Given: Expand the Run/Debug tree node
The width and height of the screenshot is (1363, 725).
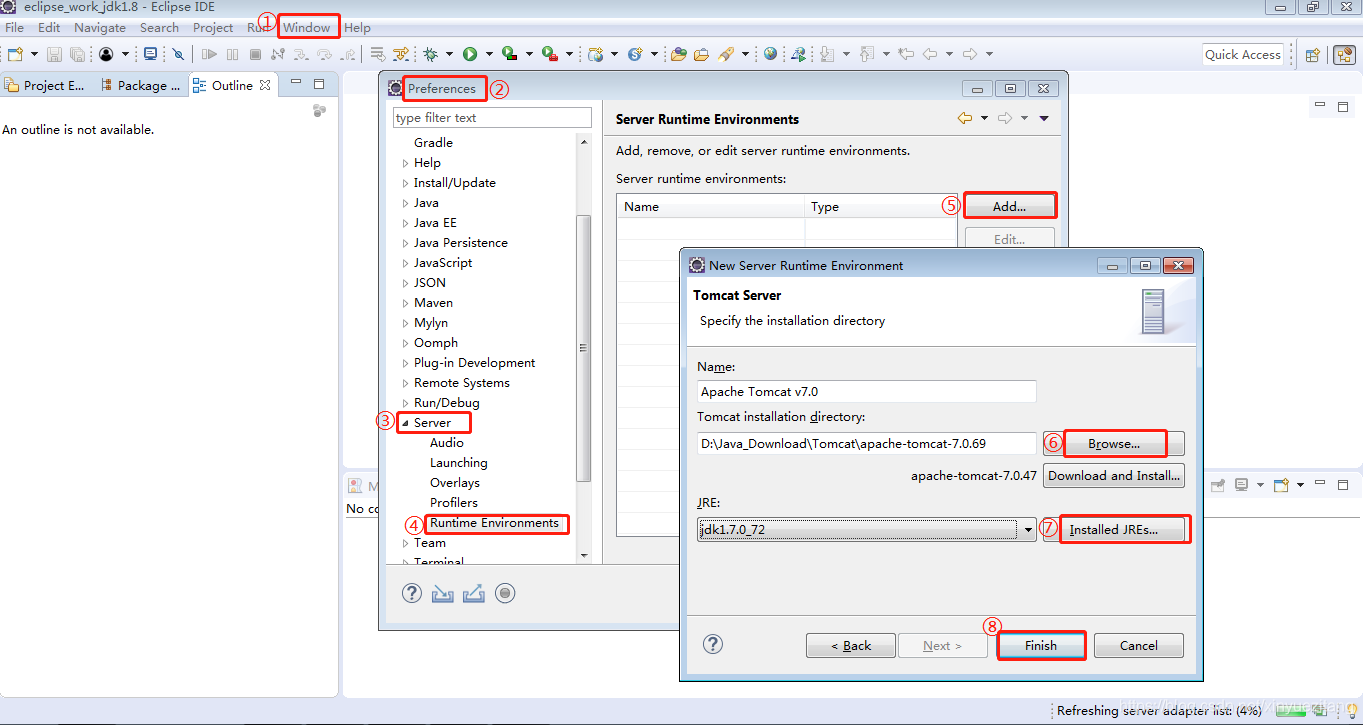Looking at the screenshot, I should coord(405,403).
